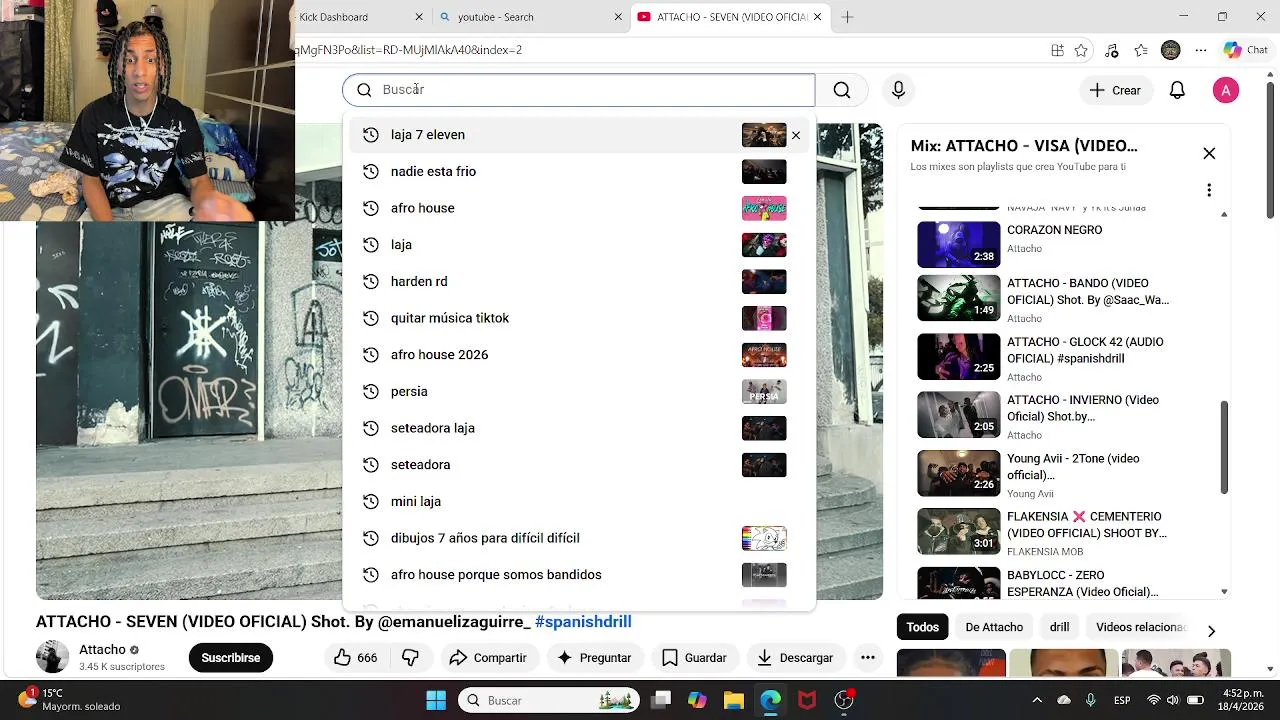
Task: Select 'Videos relacionados' chip
Action: pos(1140,627)
